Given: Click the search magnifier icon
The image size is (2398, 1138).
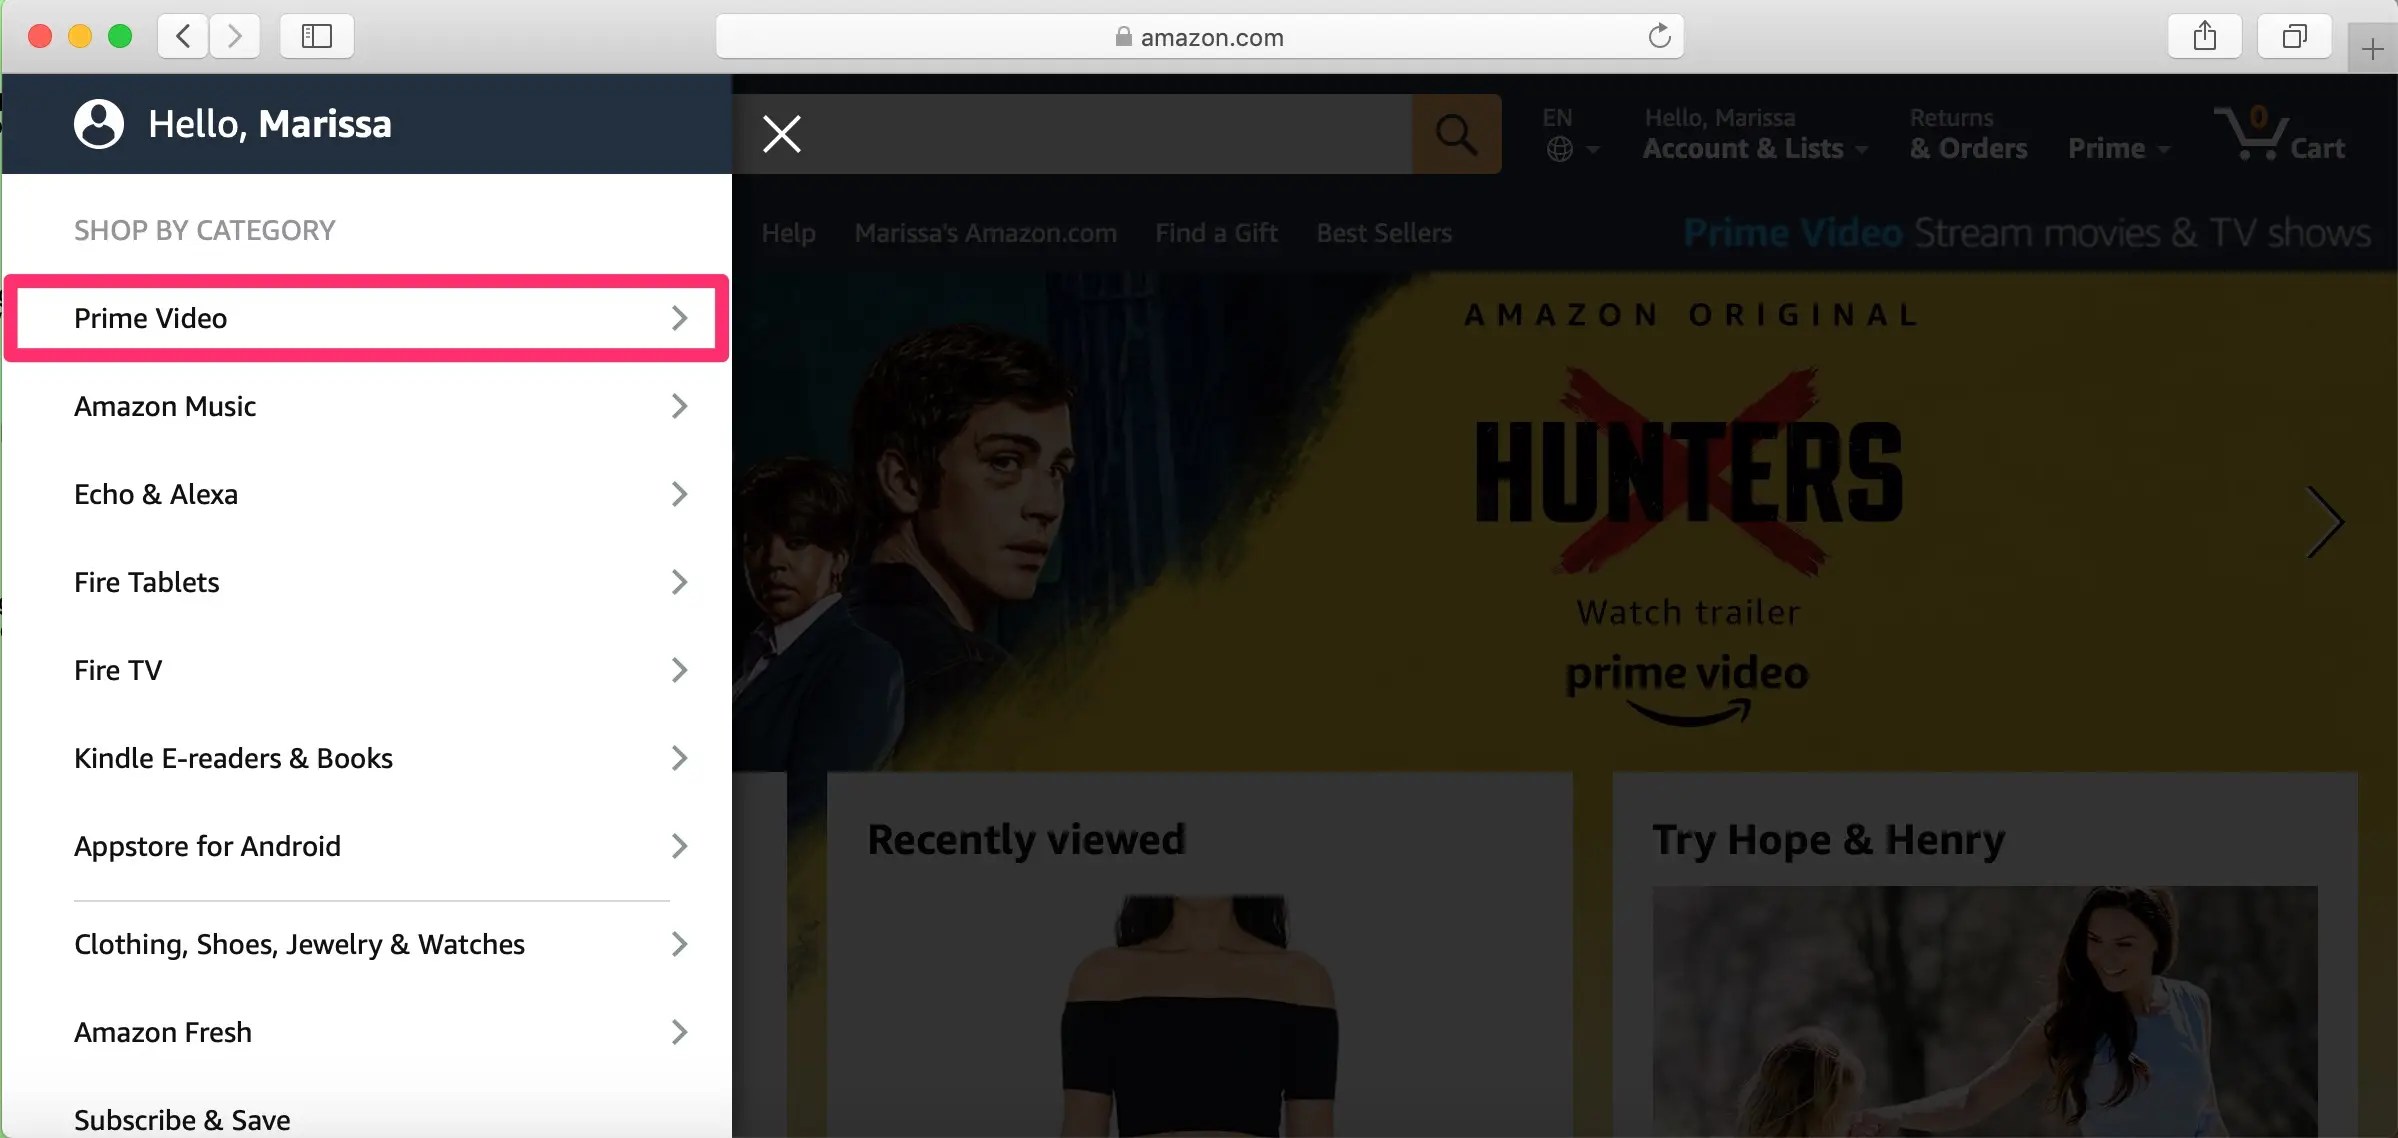Looking at the screenshot, I should tap(1455, 133).
